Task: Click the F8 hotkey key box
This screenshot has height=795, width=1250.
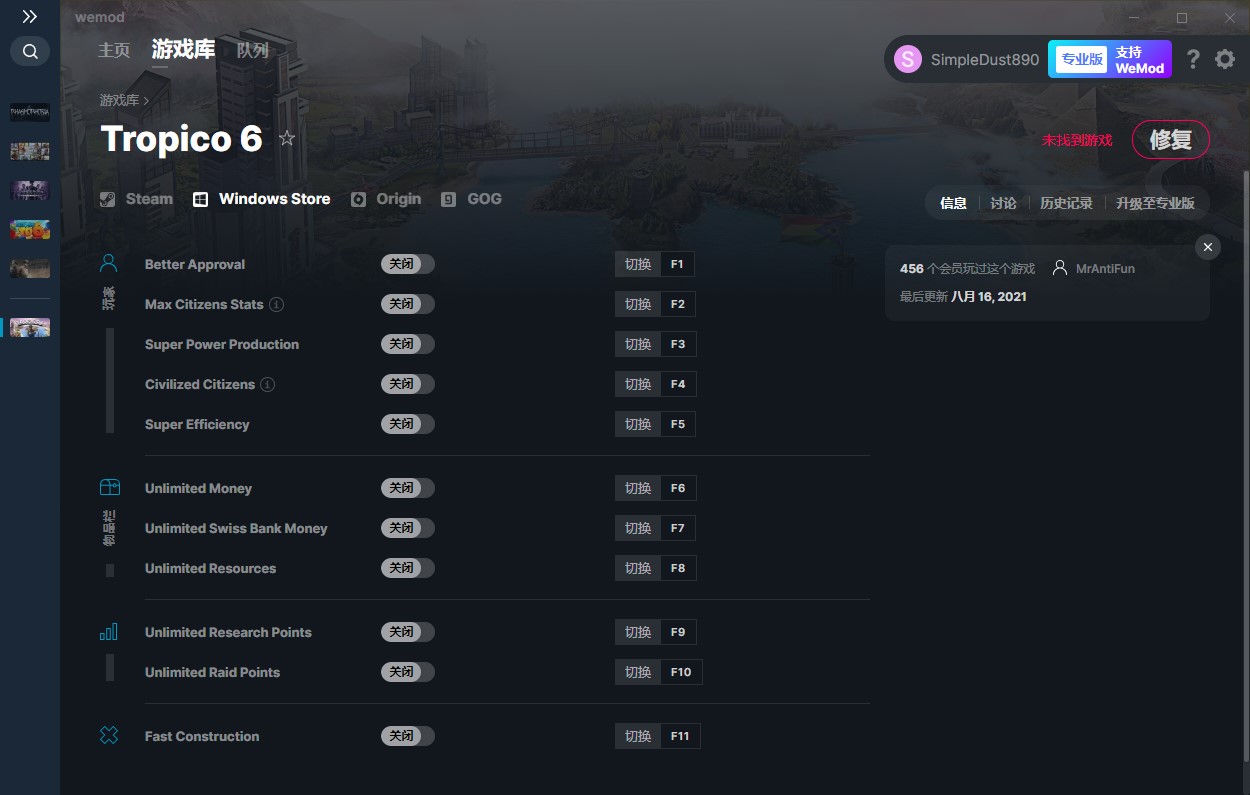Action: point(678,568)
